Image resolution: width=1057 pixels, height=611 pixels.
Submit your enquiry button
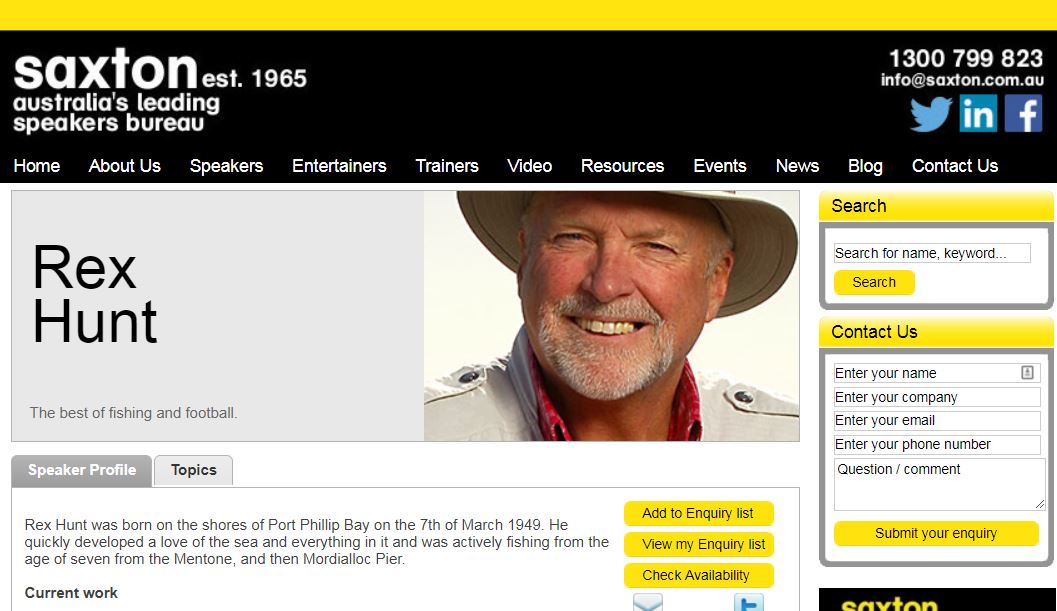click(936, 533)
